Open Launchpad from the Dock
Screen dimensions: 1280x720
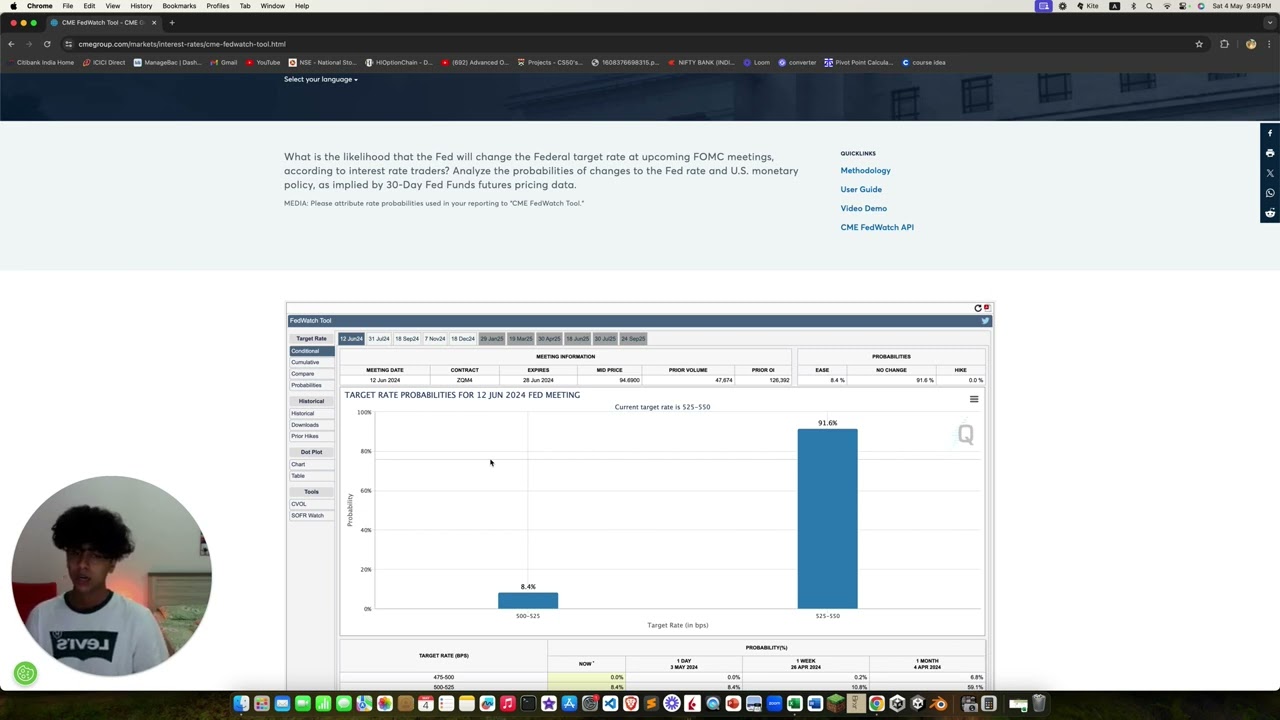click(262, 704)
